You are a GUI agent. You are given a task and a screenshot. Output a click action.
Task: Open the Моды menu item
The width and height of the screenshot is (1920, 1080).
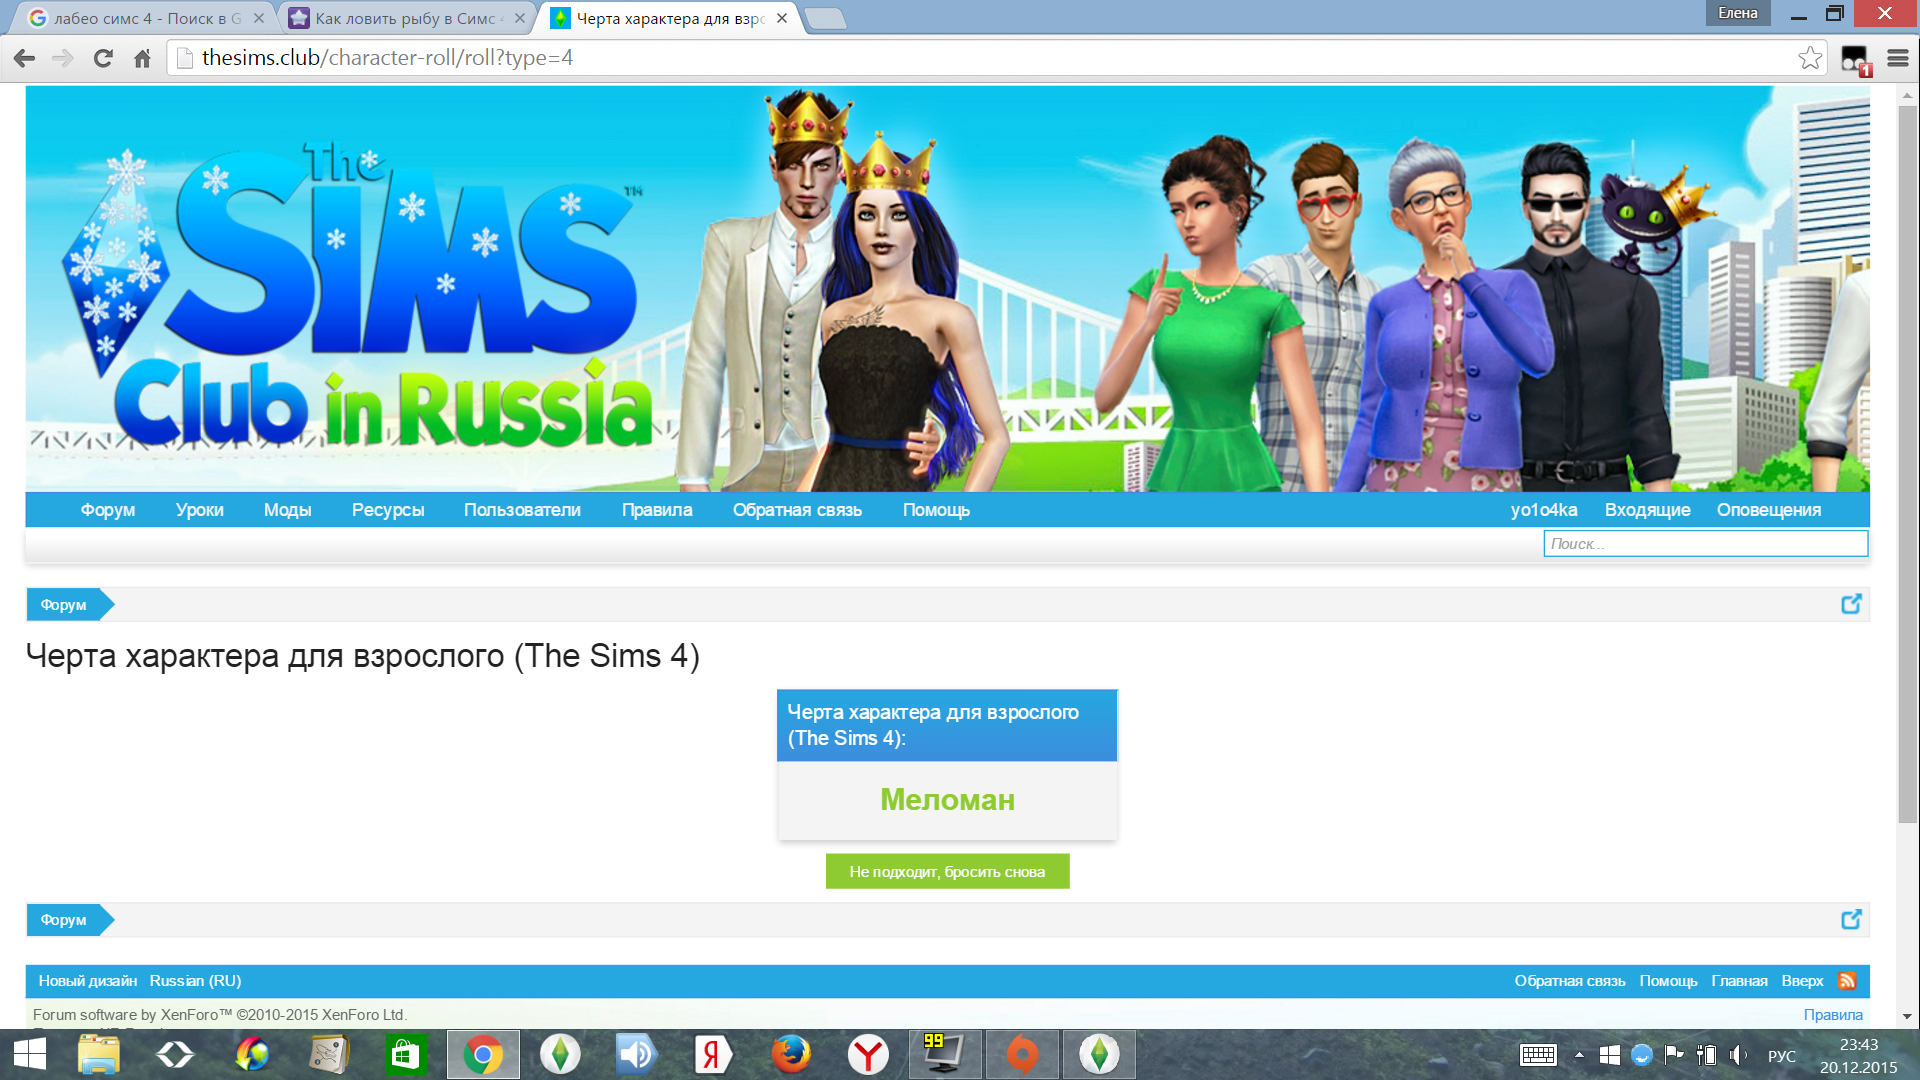(x=288, y=510)
